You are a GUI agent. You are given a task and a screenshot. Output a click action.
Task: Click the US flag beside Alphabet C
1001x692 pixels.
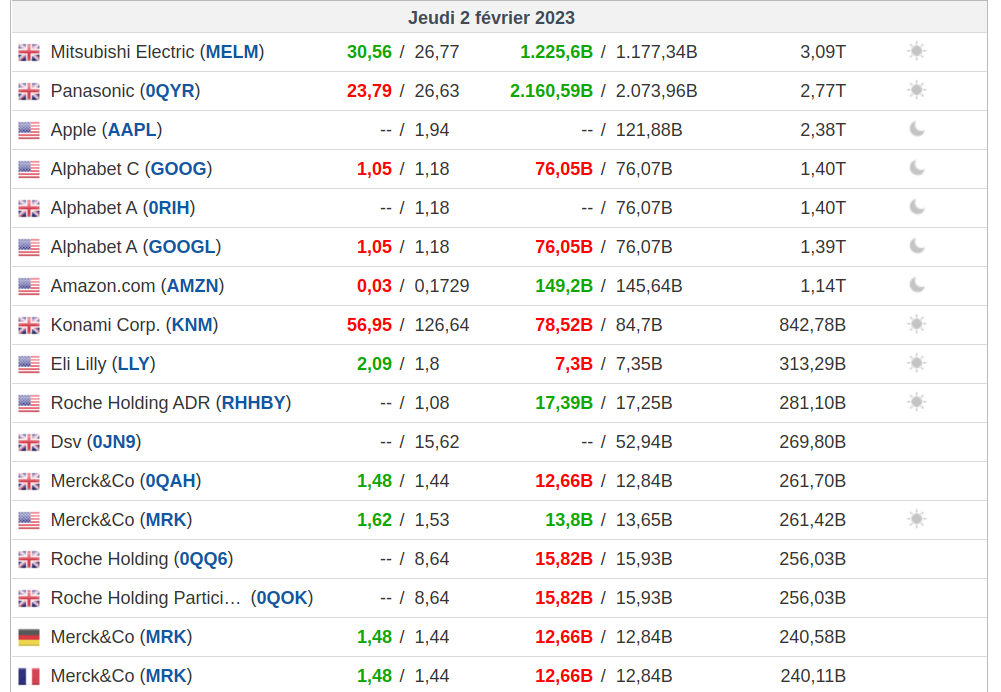point(29,169)
